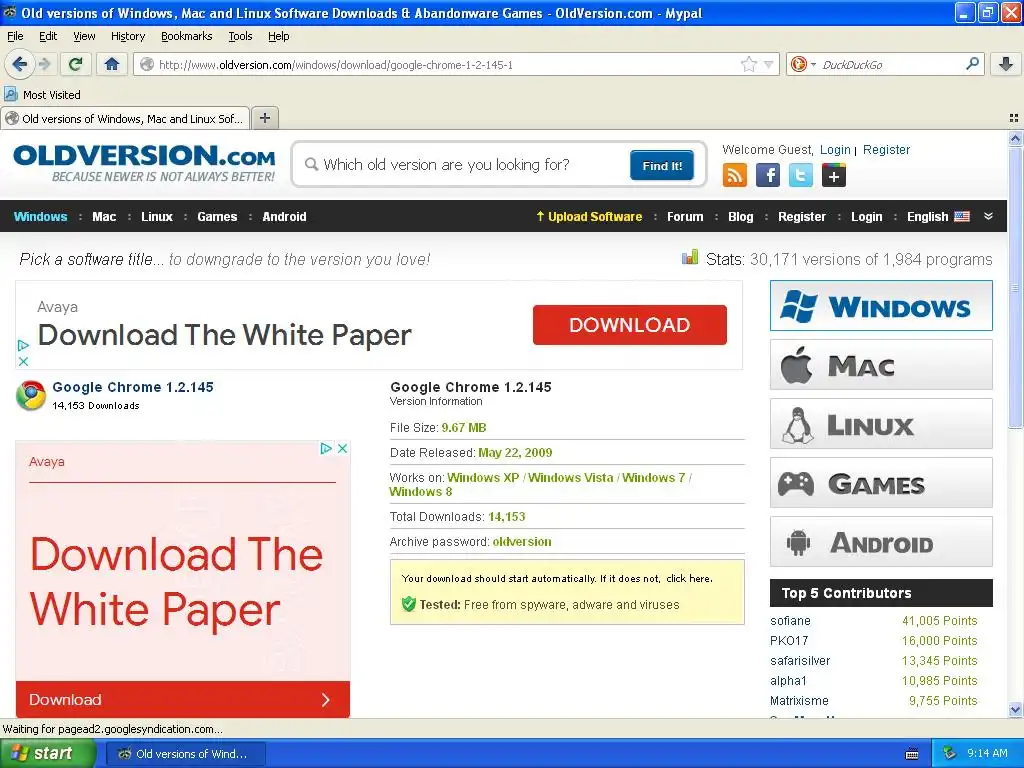
Task: Close the Avaya side ad with X
Action: [x=342, y=448]
